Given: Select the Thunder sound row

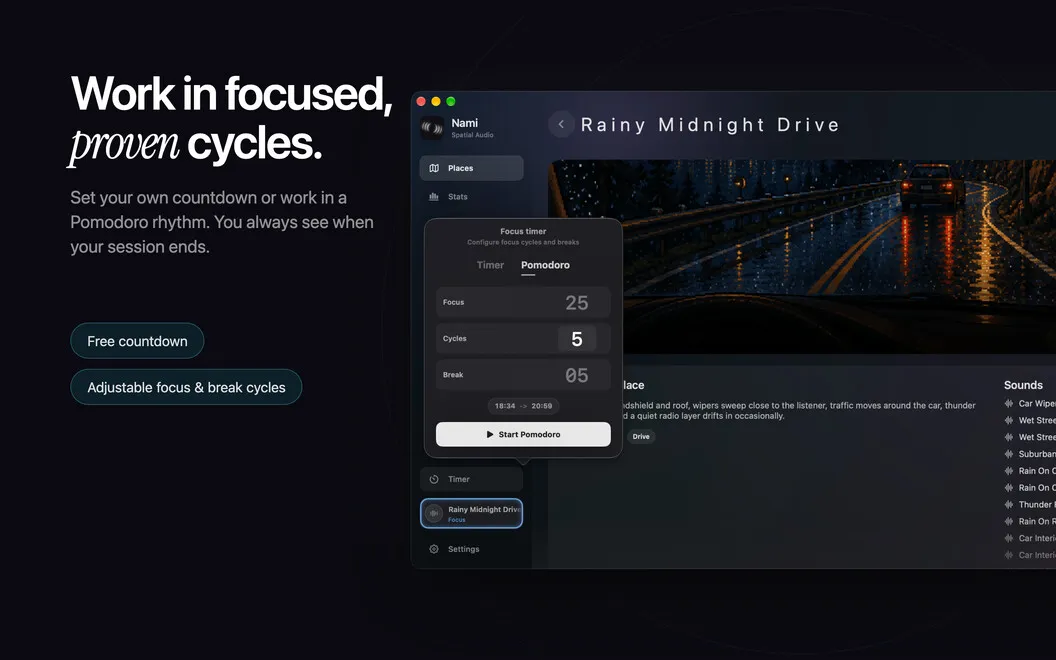Looking at the screenshot, I should [1030, 504].
